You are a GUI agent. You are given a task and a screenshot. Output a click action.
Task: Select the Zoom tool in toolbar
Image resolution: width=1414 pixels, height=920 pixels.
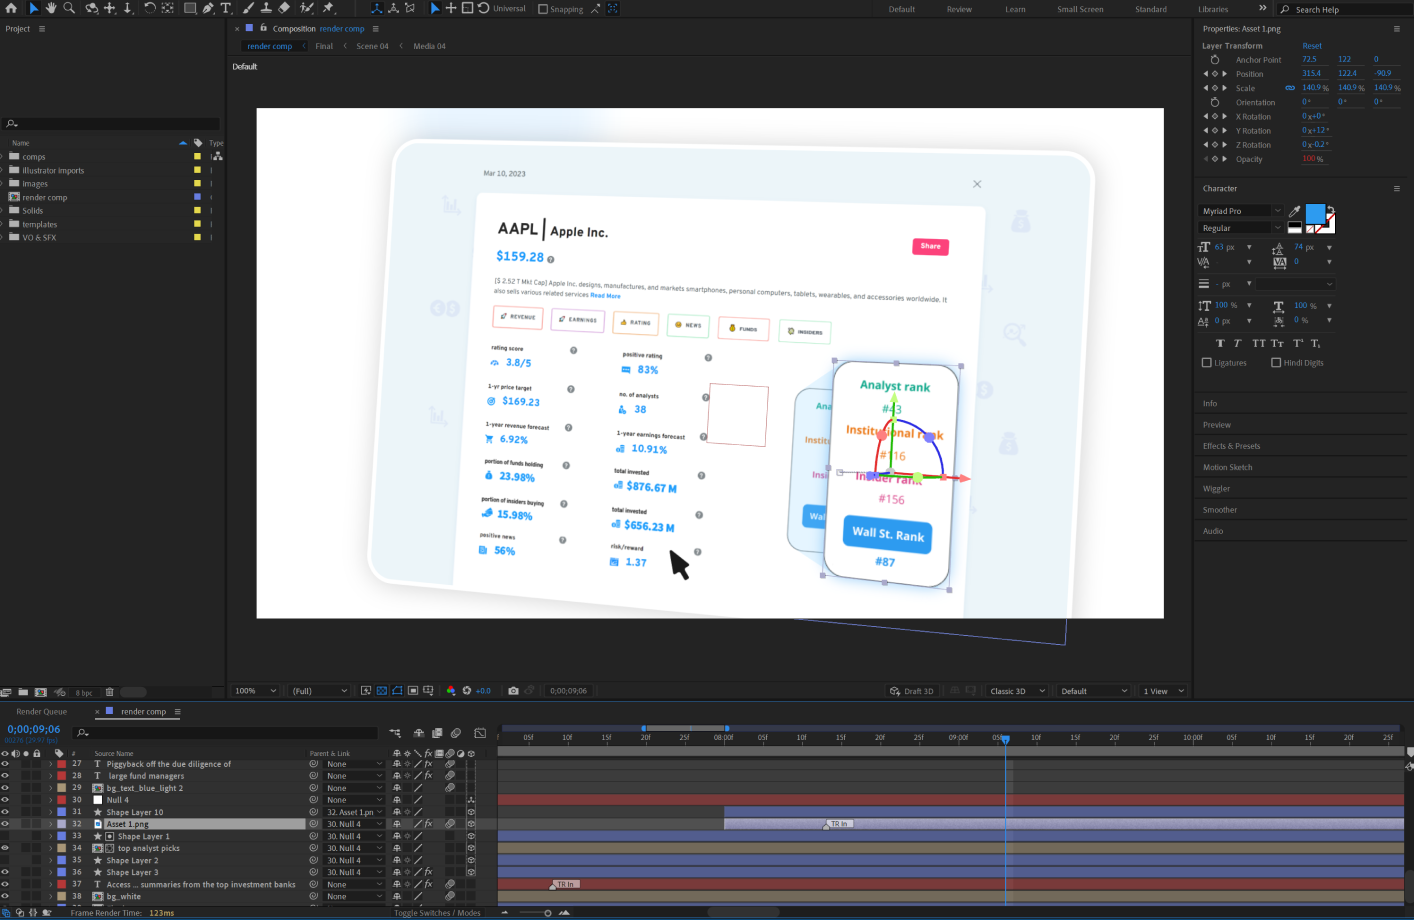click(69, 8)
